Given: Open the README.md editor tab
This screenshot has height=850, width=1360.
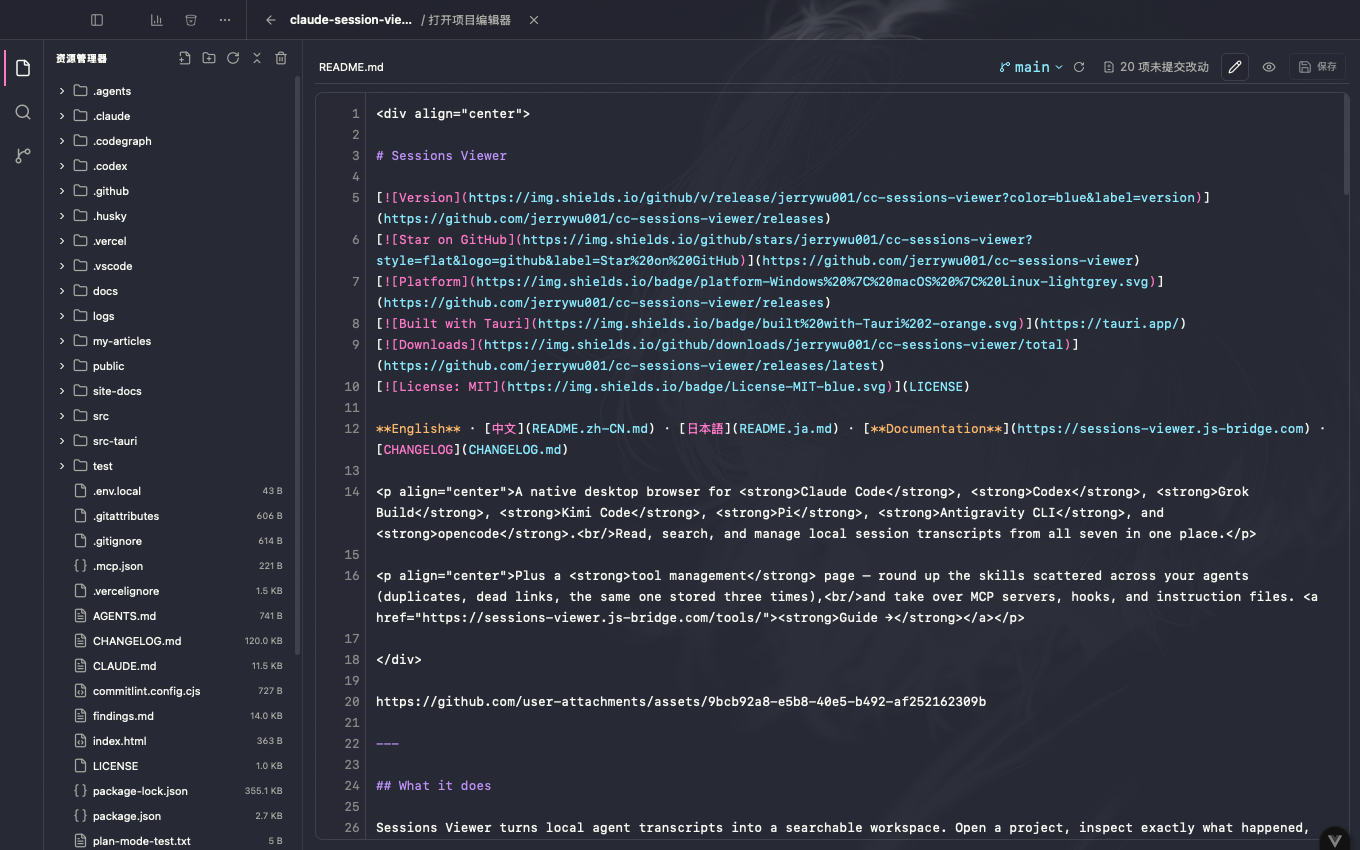Looking at the screenshot, I should (351, 67).
